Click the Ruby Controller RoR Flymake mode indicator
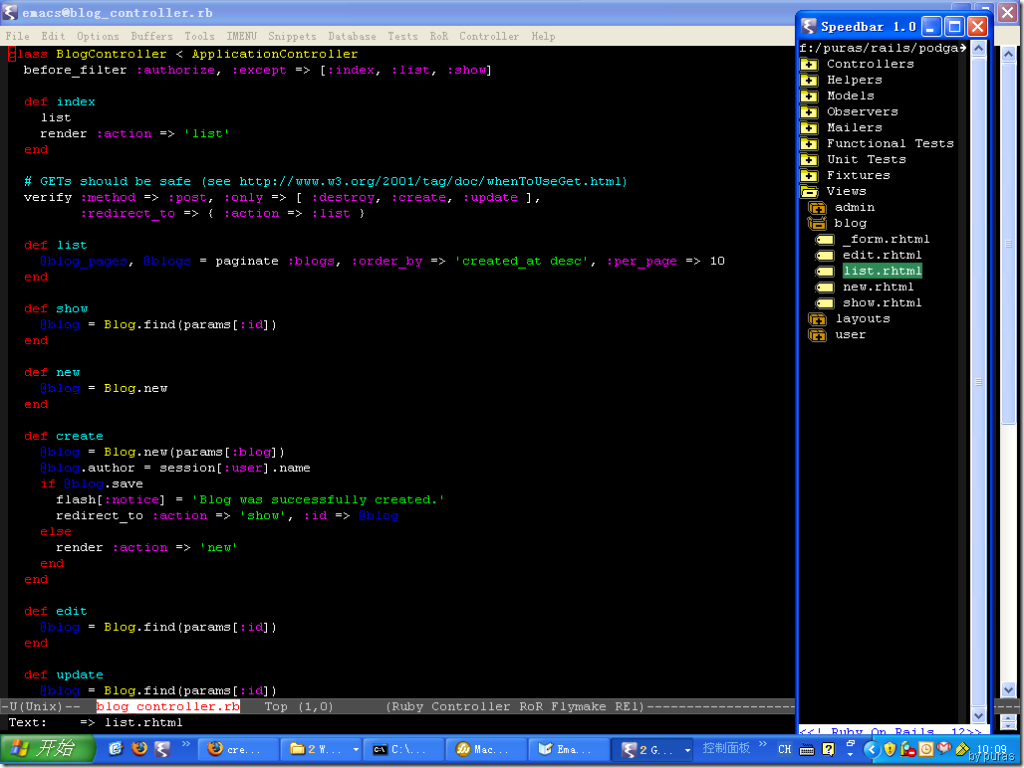The height and width of the screenshot is (768, 1024). pyautogui.click(x=515, y=707)
